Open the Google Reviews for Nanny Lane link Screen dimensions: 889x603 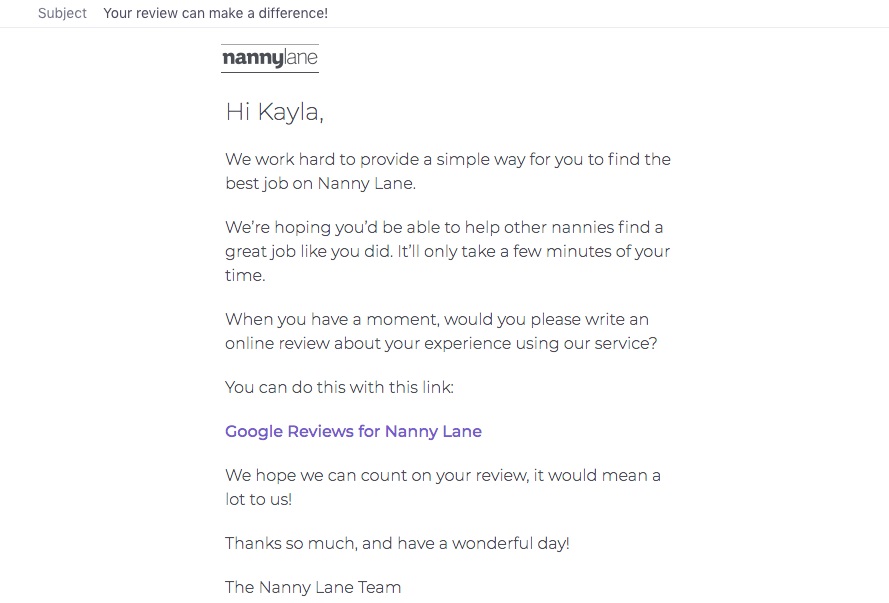tap(353, 431)
